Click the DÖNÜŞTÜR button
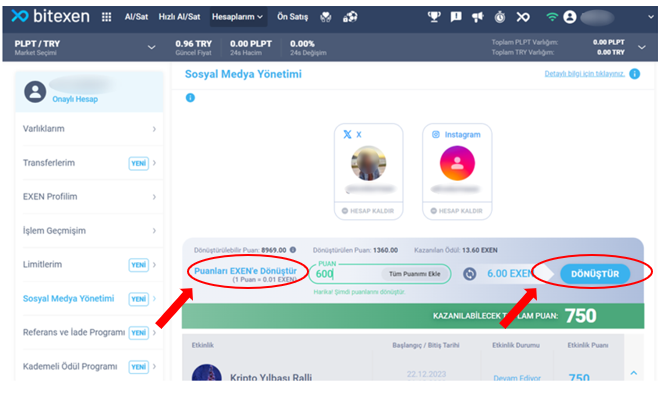 coord(595,274)
